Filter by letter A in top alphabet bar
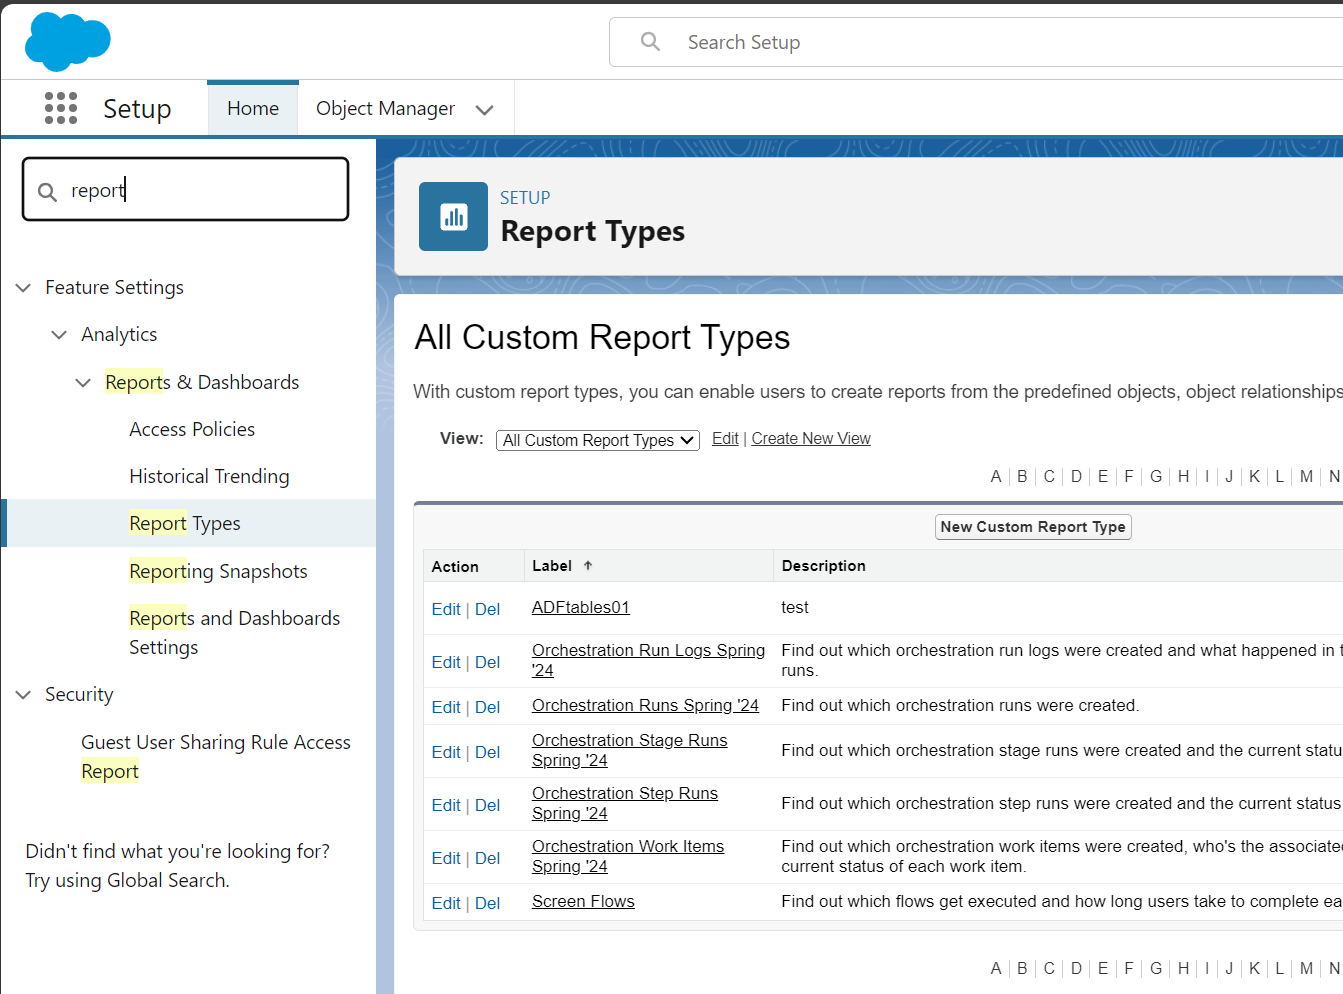The width and height of the screenshot is (1343, 994). tap(996, 476)
